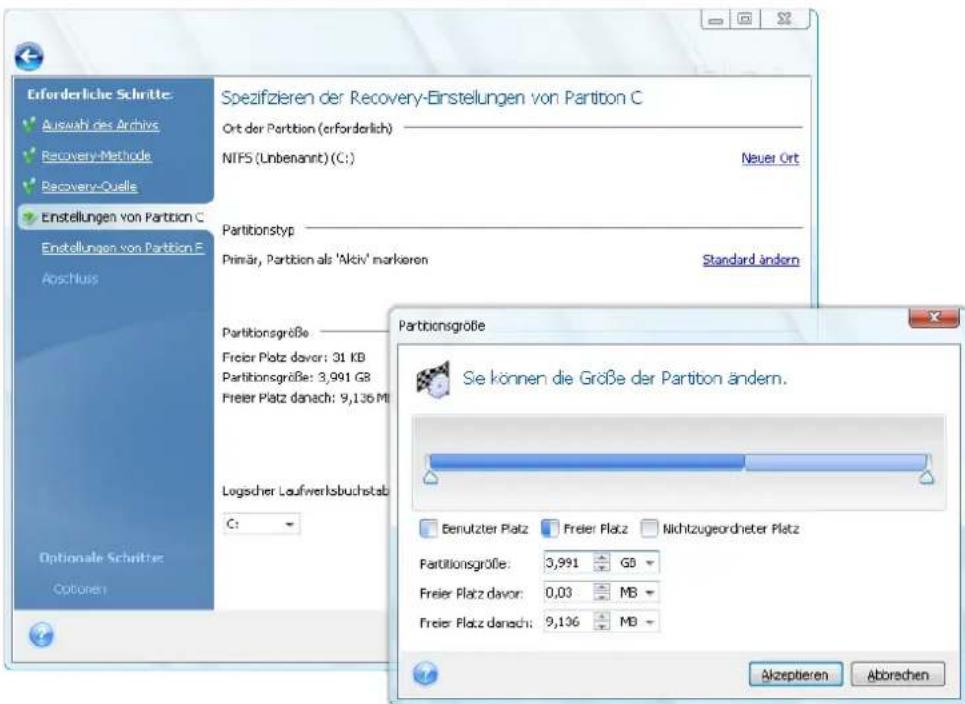This screenshot has width=965, height=704.
Task: Select the Abschluss step
Action: [x=70, y=278]
